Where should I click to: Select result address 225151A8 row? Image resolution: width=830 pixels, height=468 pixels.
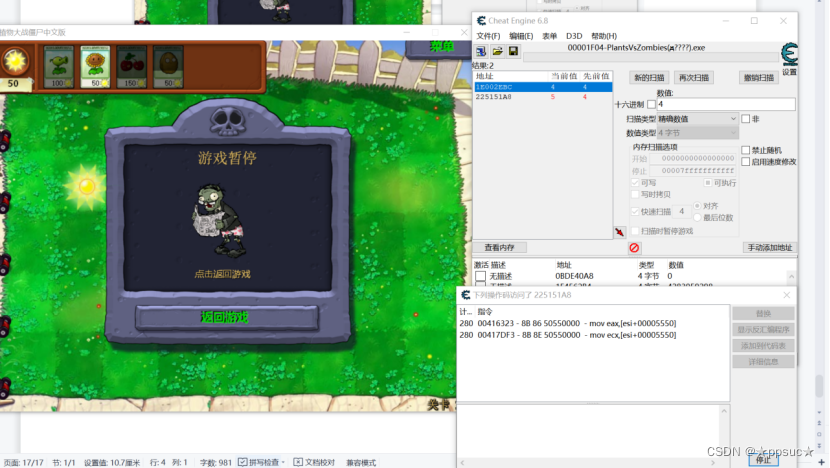point(543,97)
